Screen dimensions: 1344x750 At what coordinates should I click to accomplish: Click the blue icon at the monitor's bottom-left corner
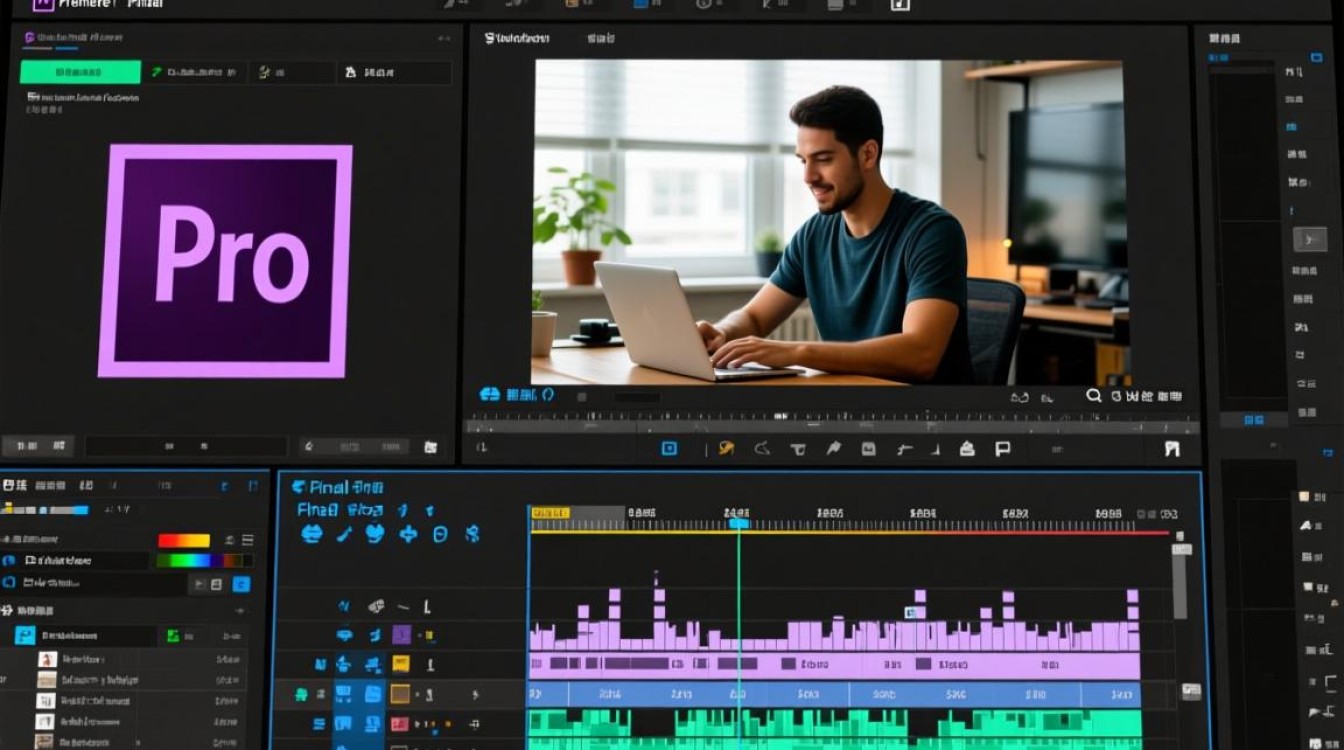[489, 395]
